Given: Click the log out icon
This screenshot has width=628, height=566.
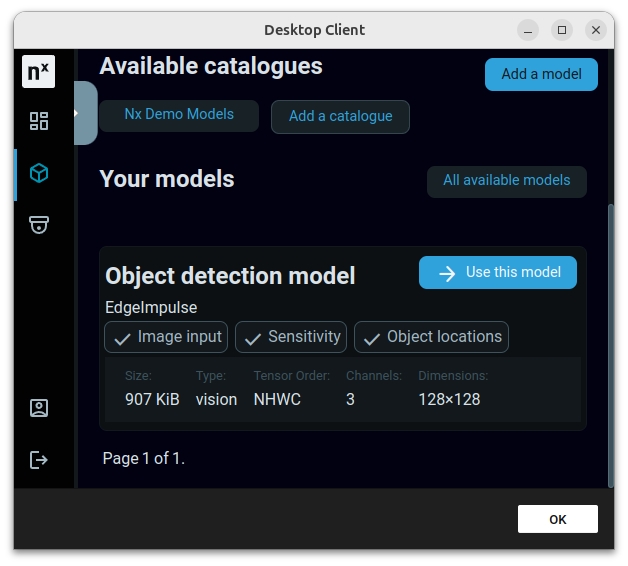Looking at the screenshot, I should (x=39, y=460).
